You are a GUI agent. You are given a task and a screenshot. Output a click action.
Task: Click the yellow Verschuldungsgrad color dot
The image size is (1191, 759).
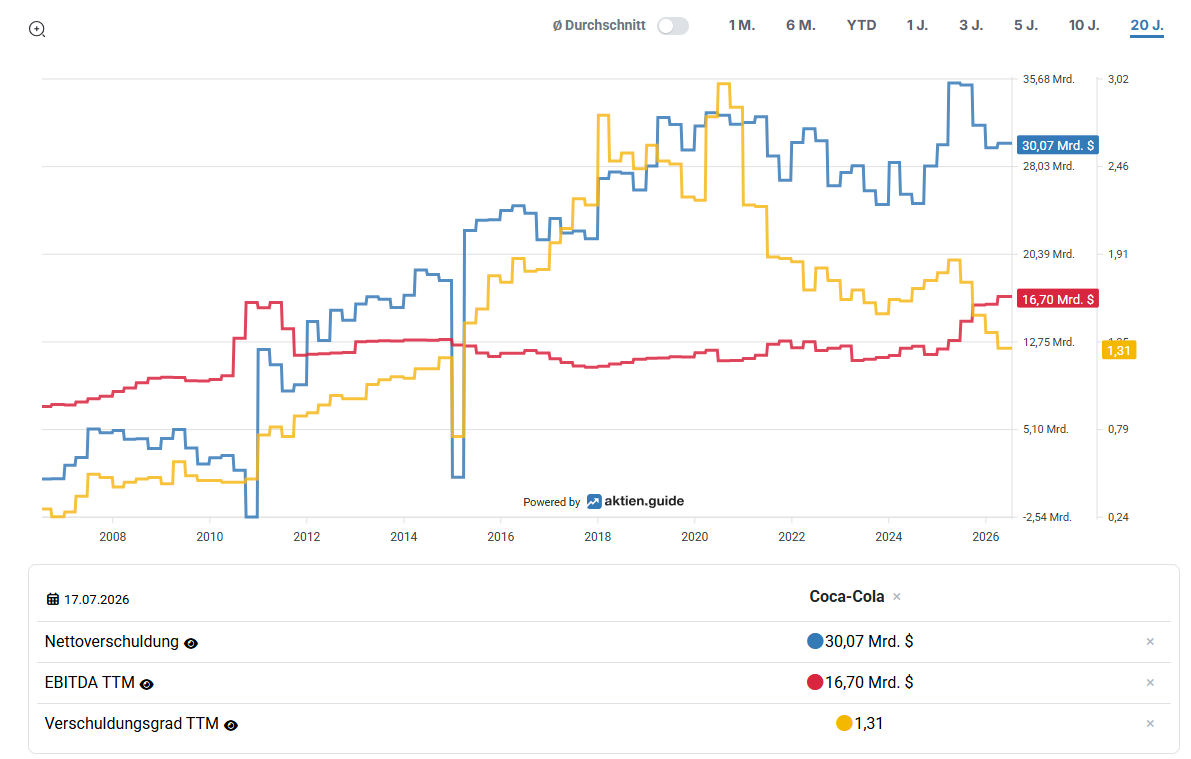click(x=844, y=723)
